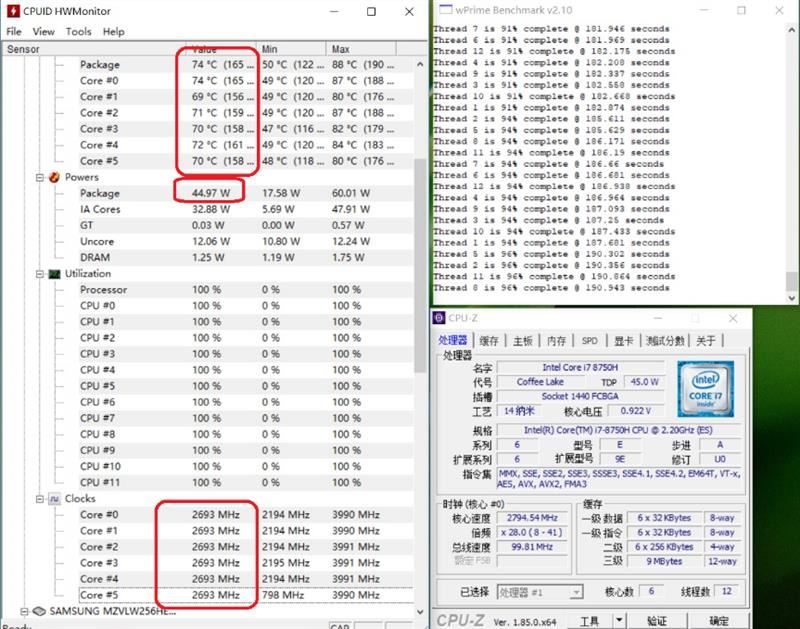
Task: Open the View menu in HWMonitor
Action: pyautogui.click(x=43, y=32)
